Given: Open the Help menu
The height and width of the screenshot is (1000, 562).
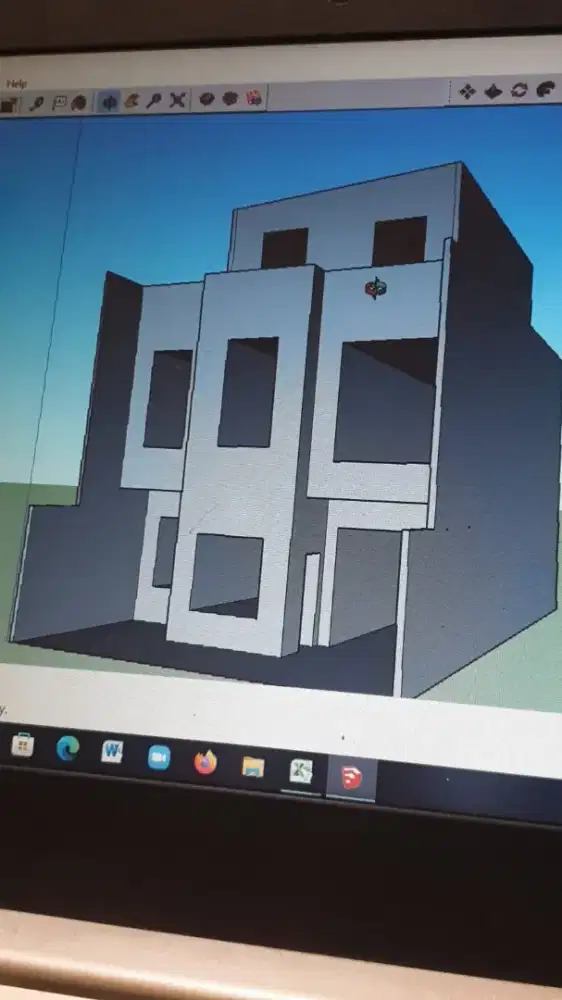Looking at the screenshot, I should tap(17, 84).
